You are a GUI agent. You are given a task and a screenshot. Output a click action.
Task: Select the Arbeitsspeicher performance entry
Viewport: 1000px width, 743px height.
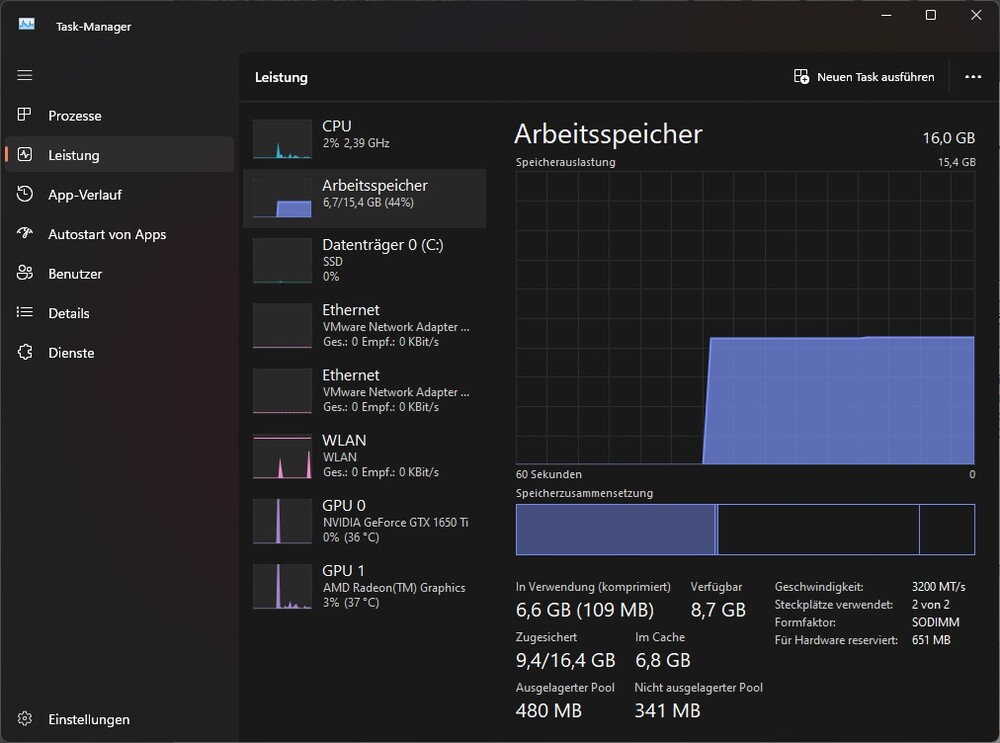point(365,198)
